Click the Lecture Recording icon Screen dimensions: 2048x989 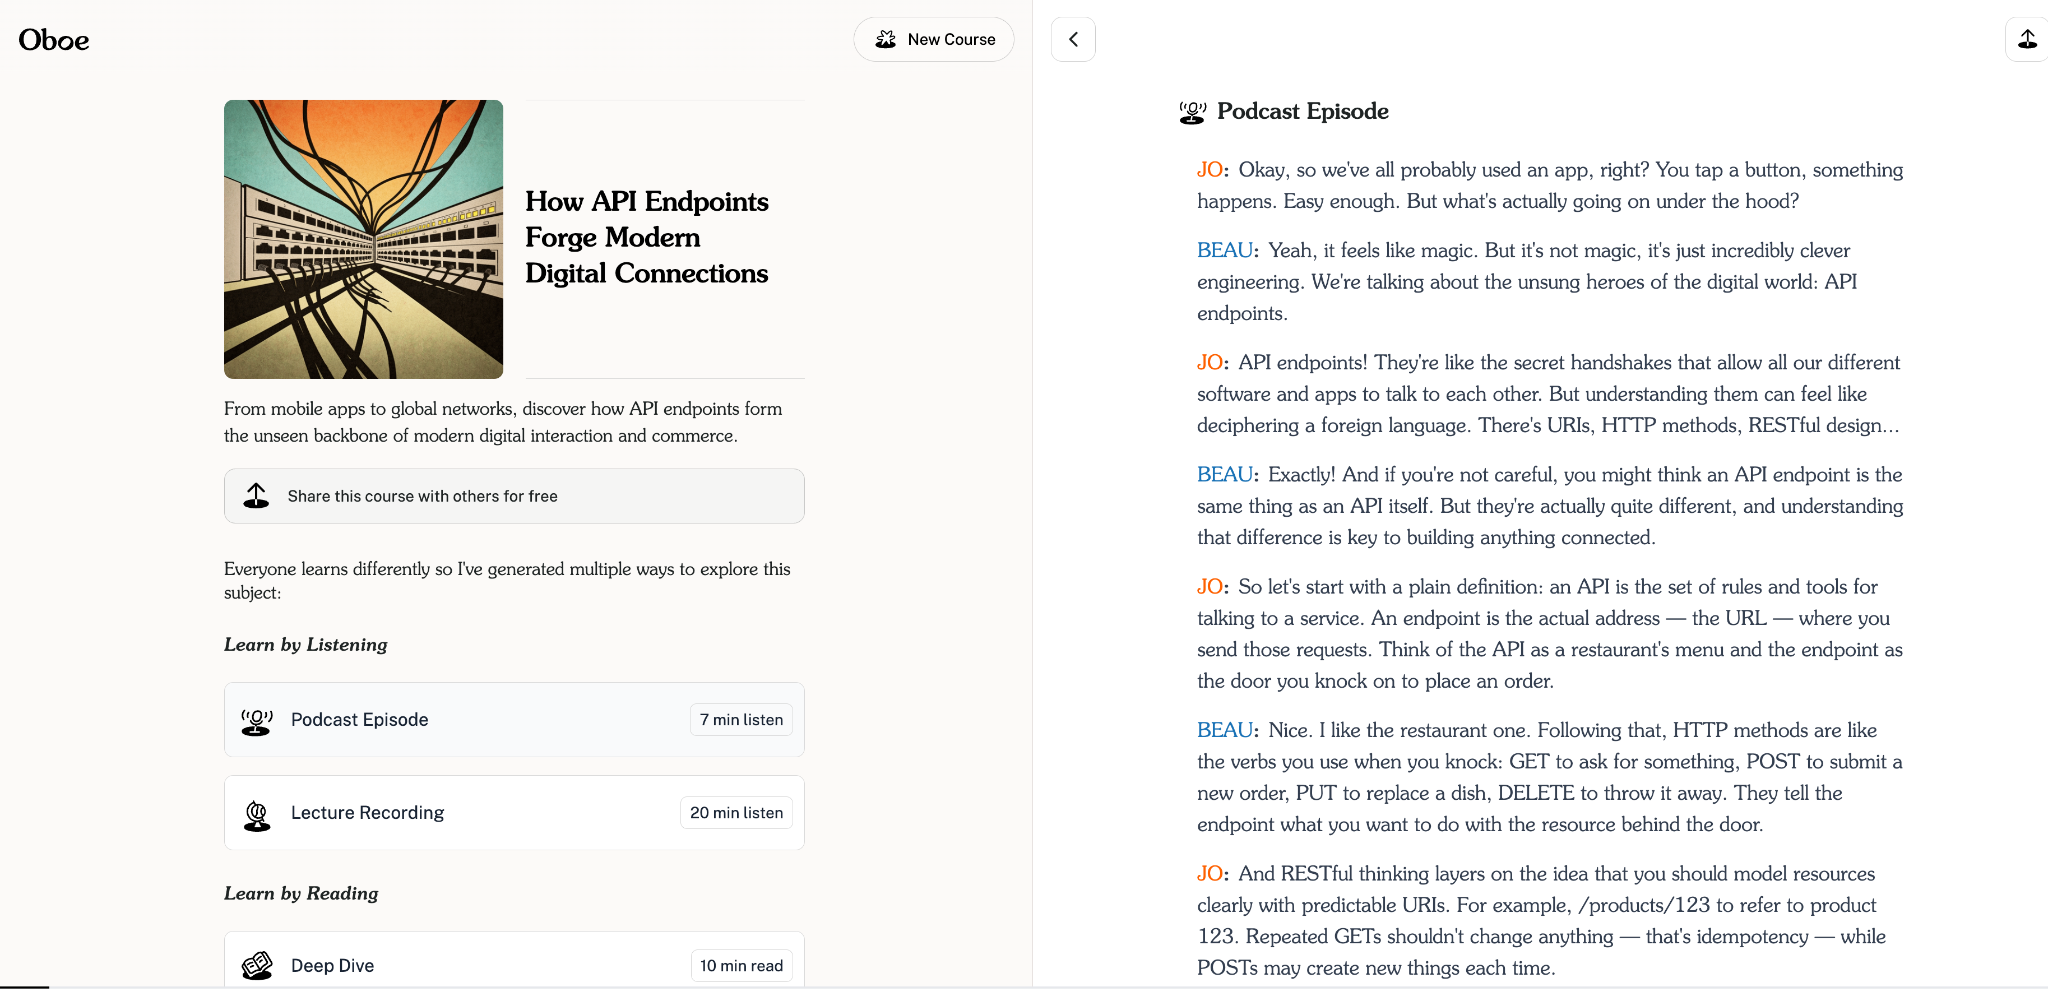[x=257, y=815]
